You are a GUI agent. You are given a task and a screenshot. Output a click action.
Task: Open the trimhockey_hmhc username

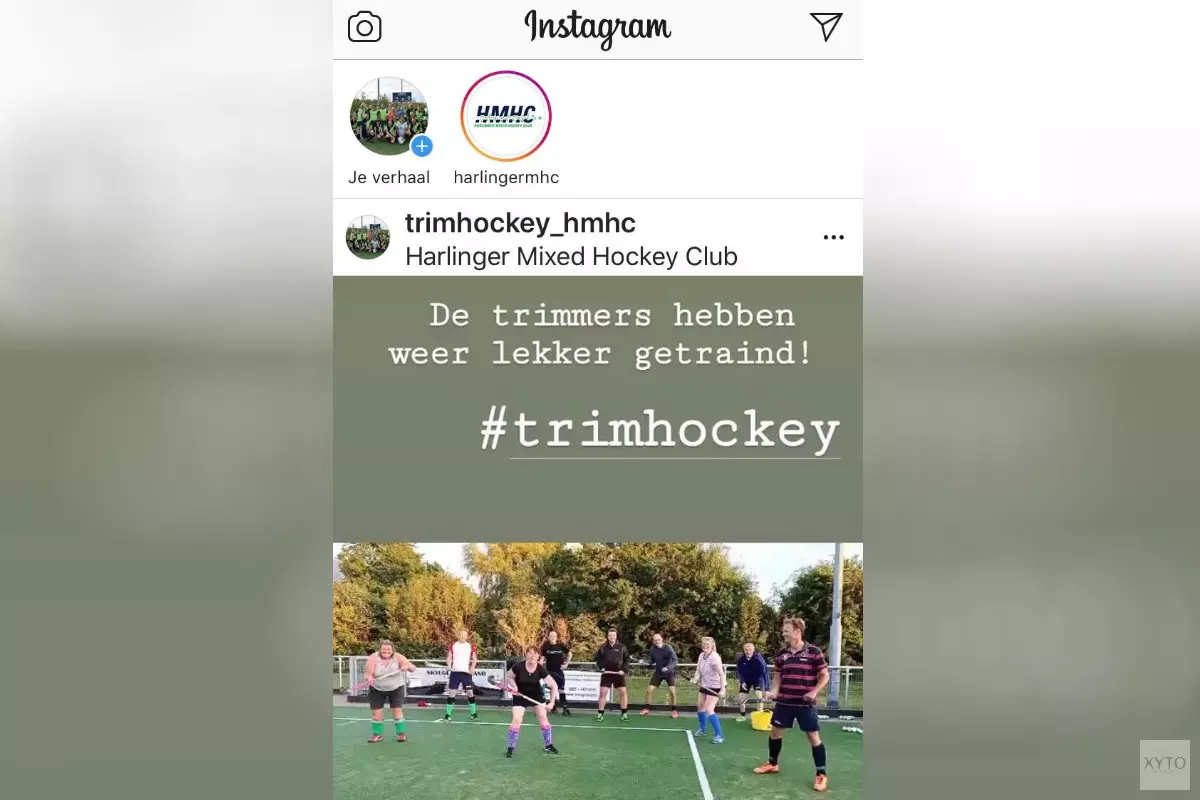520,223
